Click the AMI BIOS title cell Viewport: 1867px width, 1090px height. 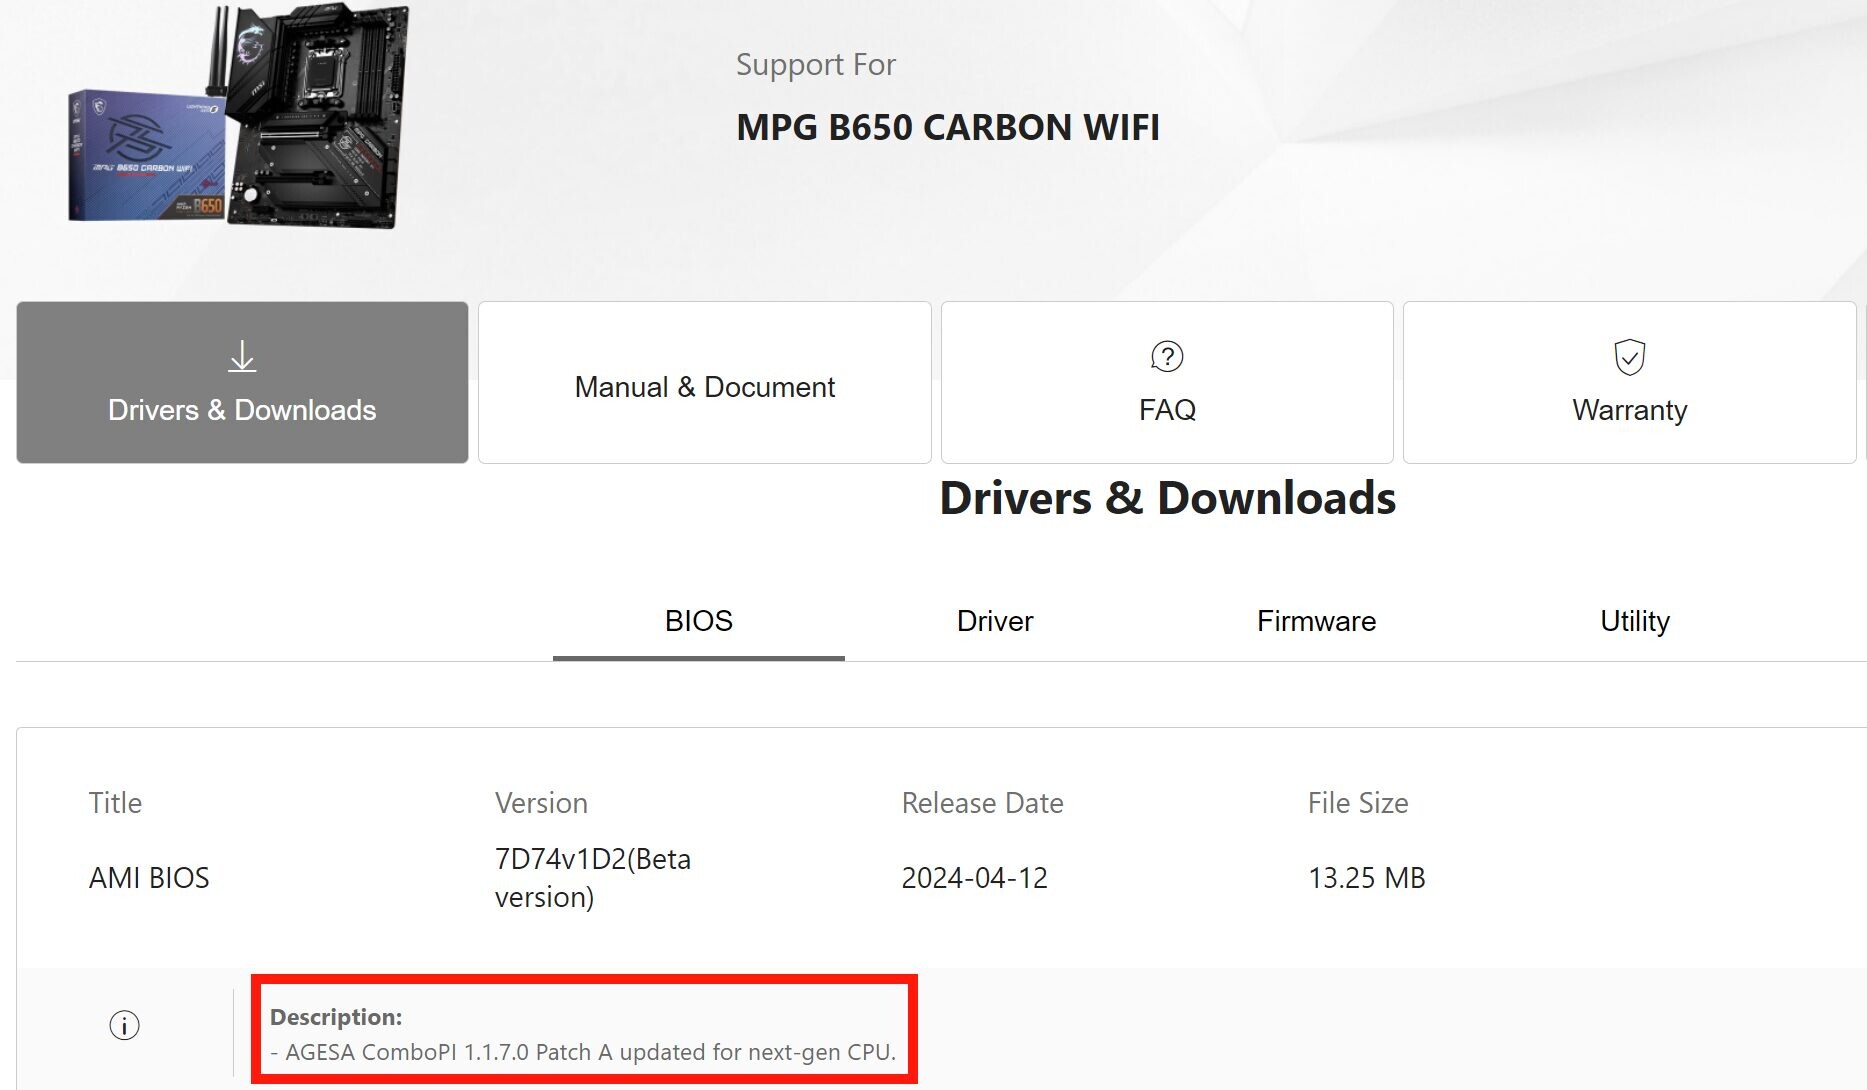(x=149, y=878)
